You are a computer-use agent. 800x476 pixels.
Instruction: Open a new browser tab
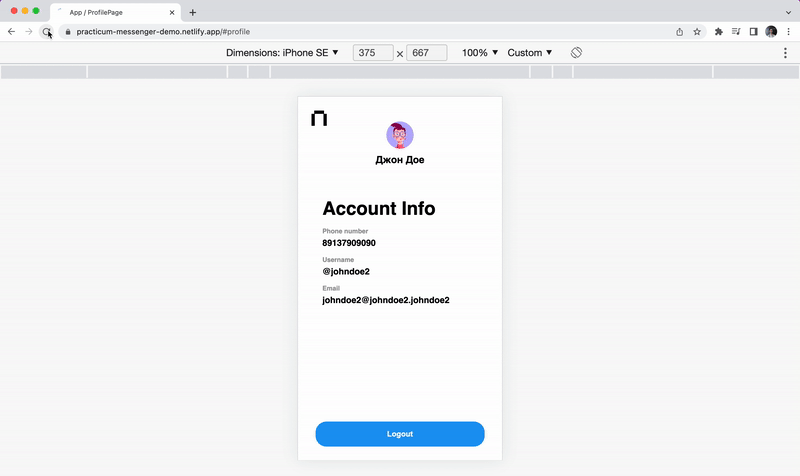[193, 12]
